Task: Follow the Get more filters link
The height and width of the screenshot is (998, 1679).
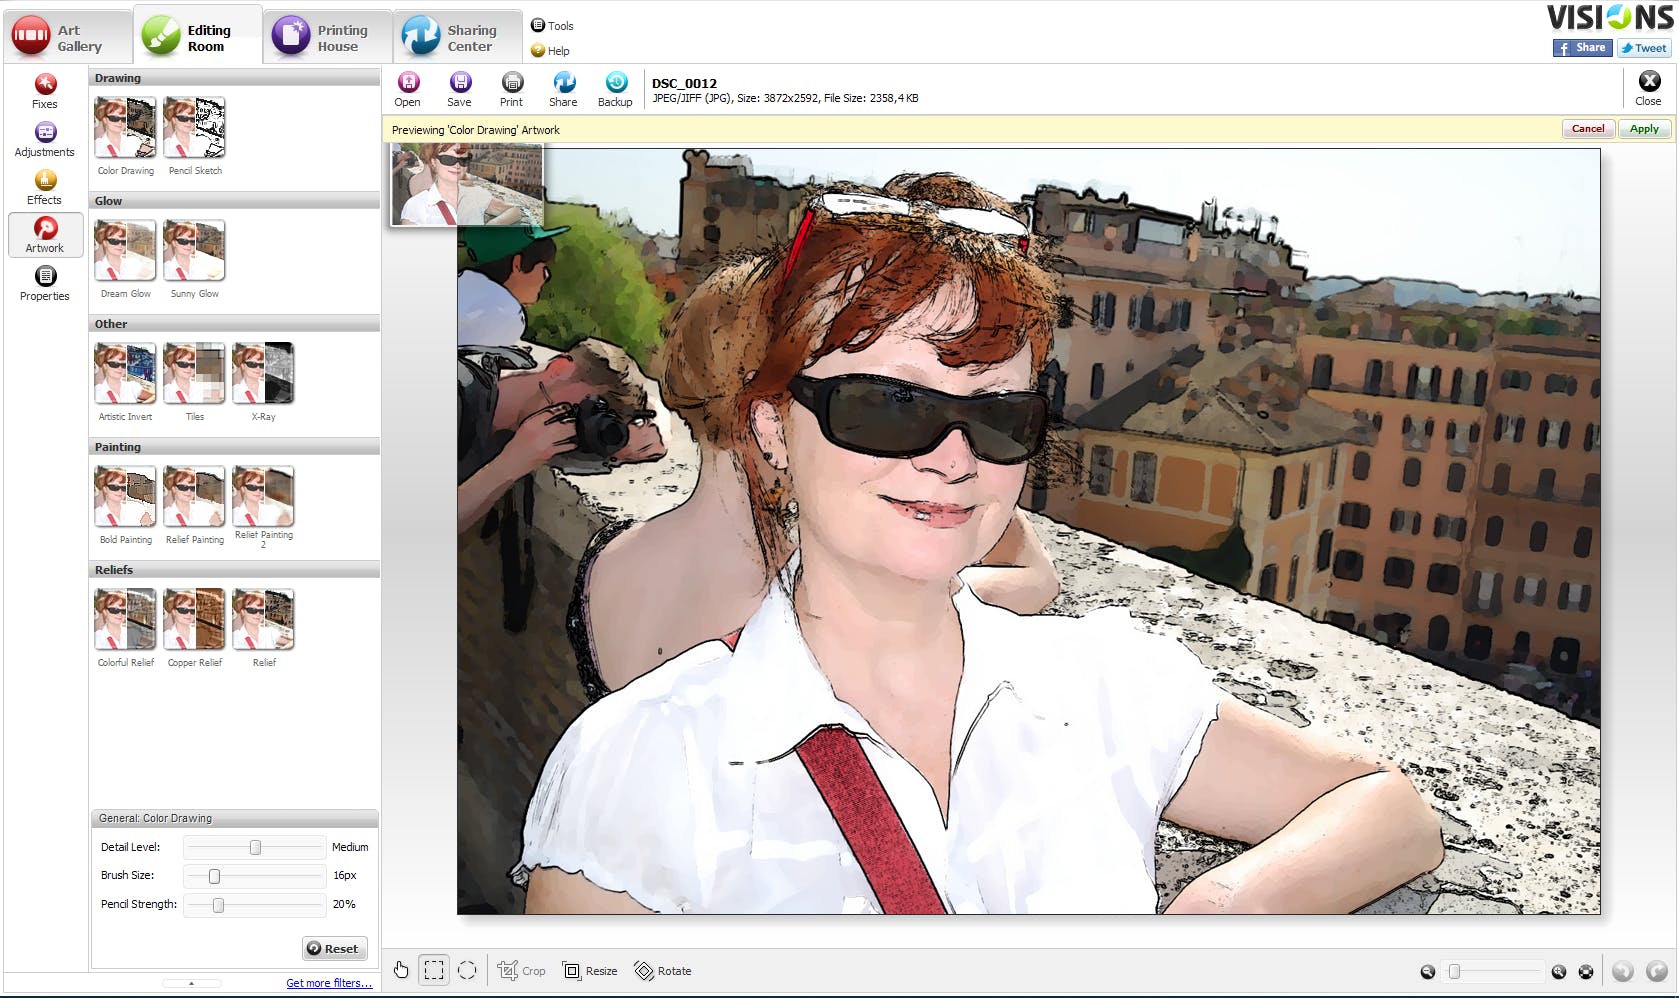Action: click(x=329, y=983)
